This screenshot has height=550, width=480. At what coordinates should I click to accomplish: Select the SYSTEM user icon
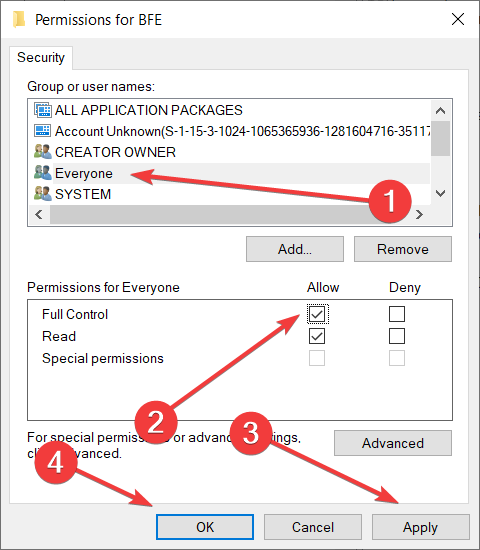coord(43,194)
